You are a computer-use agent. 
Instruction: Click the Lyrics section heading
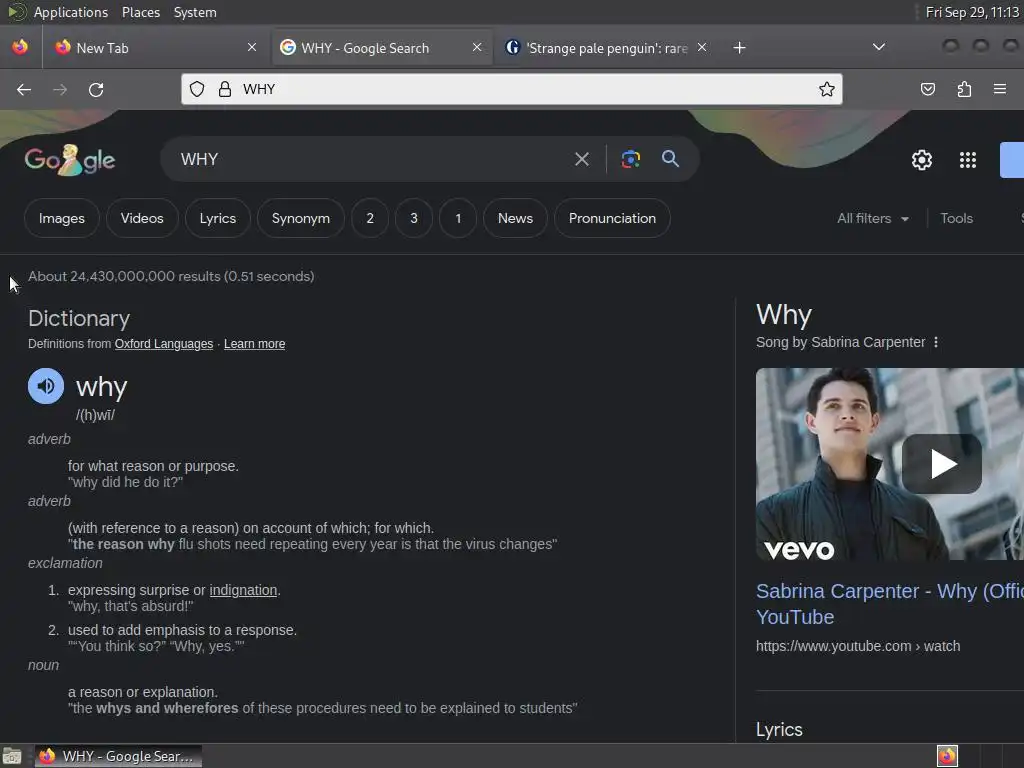pyautogui.click(x=779, y=729)
